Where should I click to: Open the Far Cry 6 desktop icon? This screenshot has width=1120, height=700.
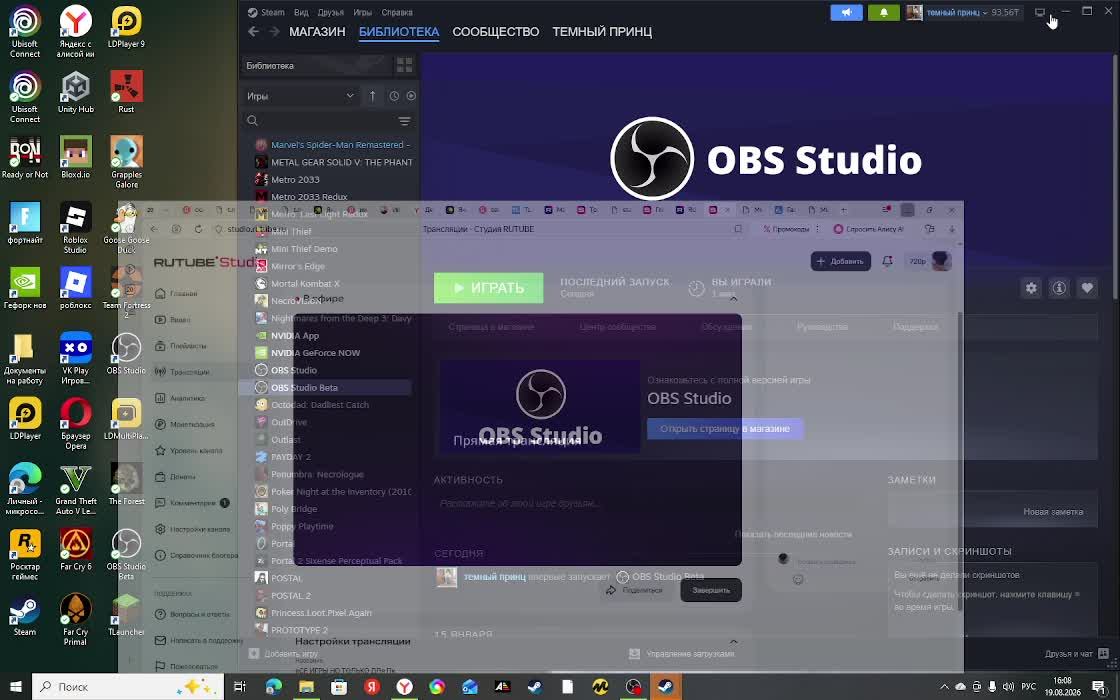coord(76,550)
